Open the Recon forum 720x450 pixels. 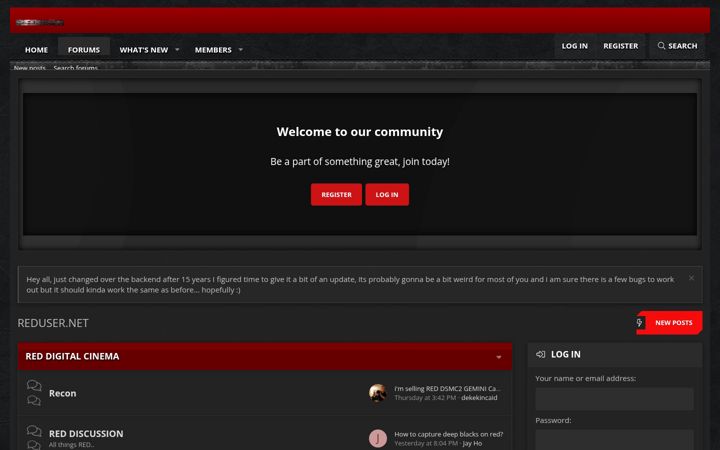[62, 393]
